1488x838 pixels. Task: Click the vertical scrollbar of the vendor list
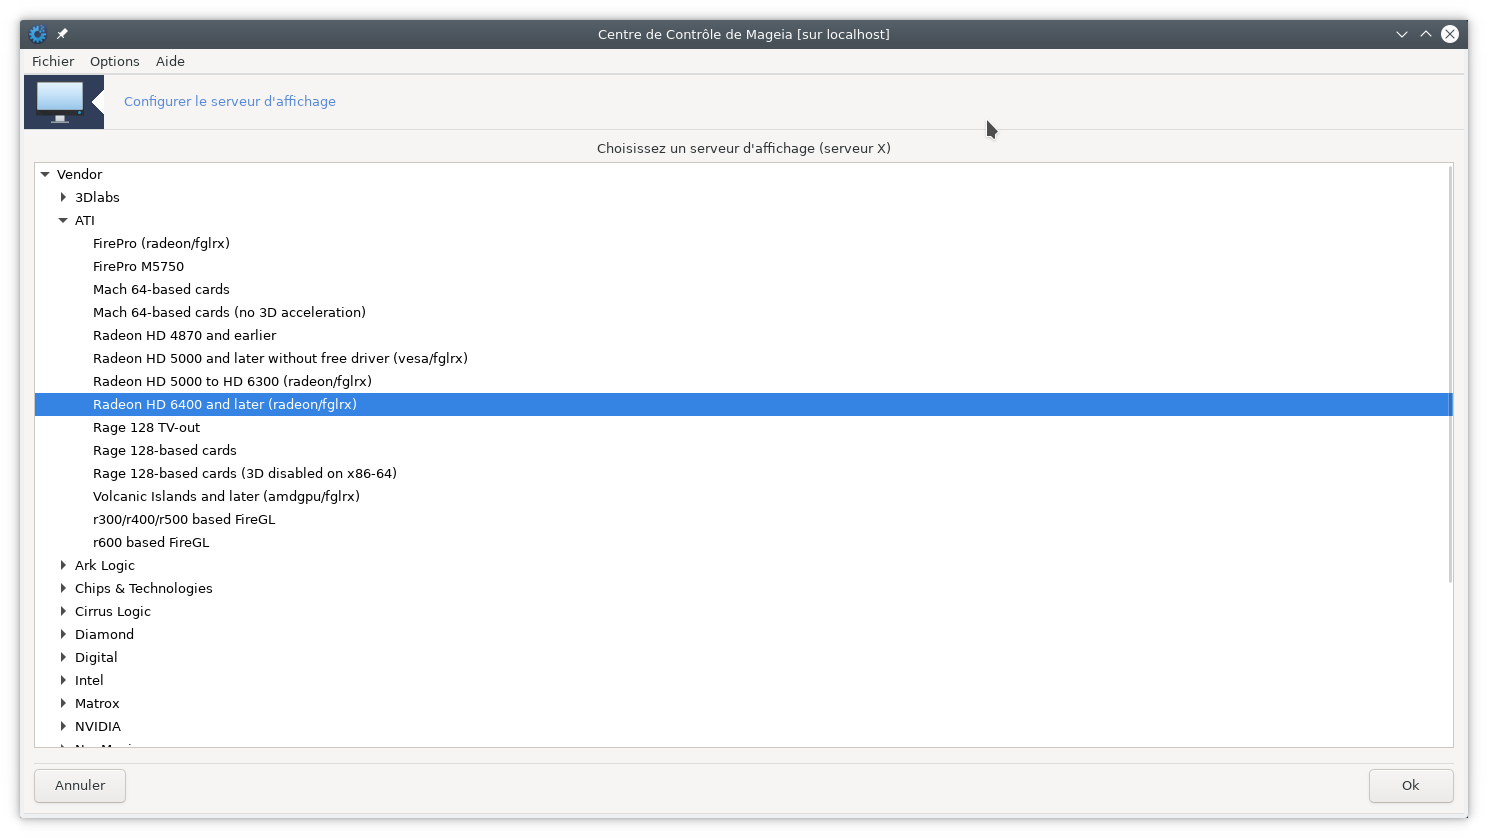1450,374
